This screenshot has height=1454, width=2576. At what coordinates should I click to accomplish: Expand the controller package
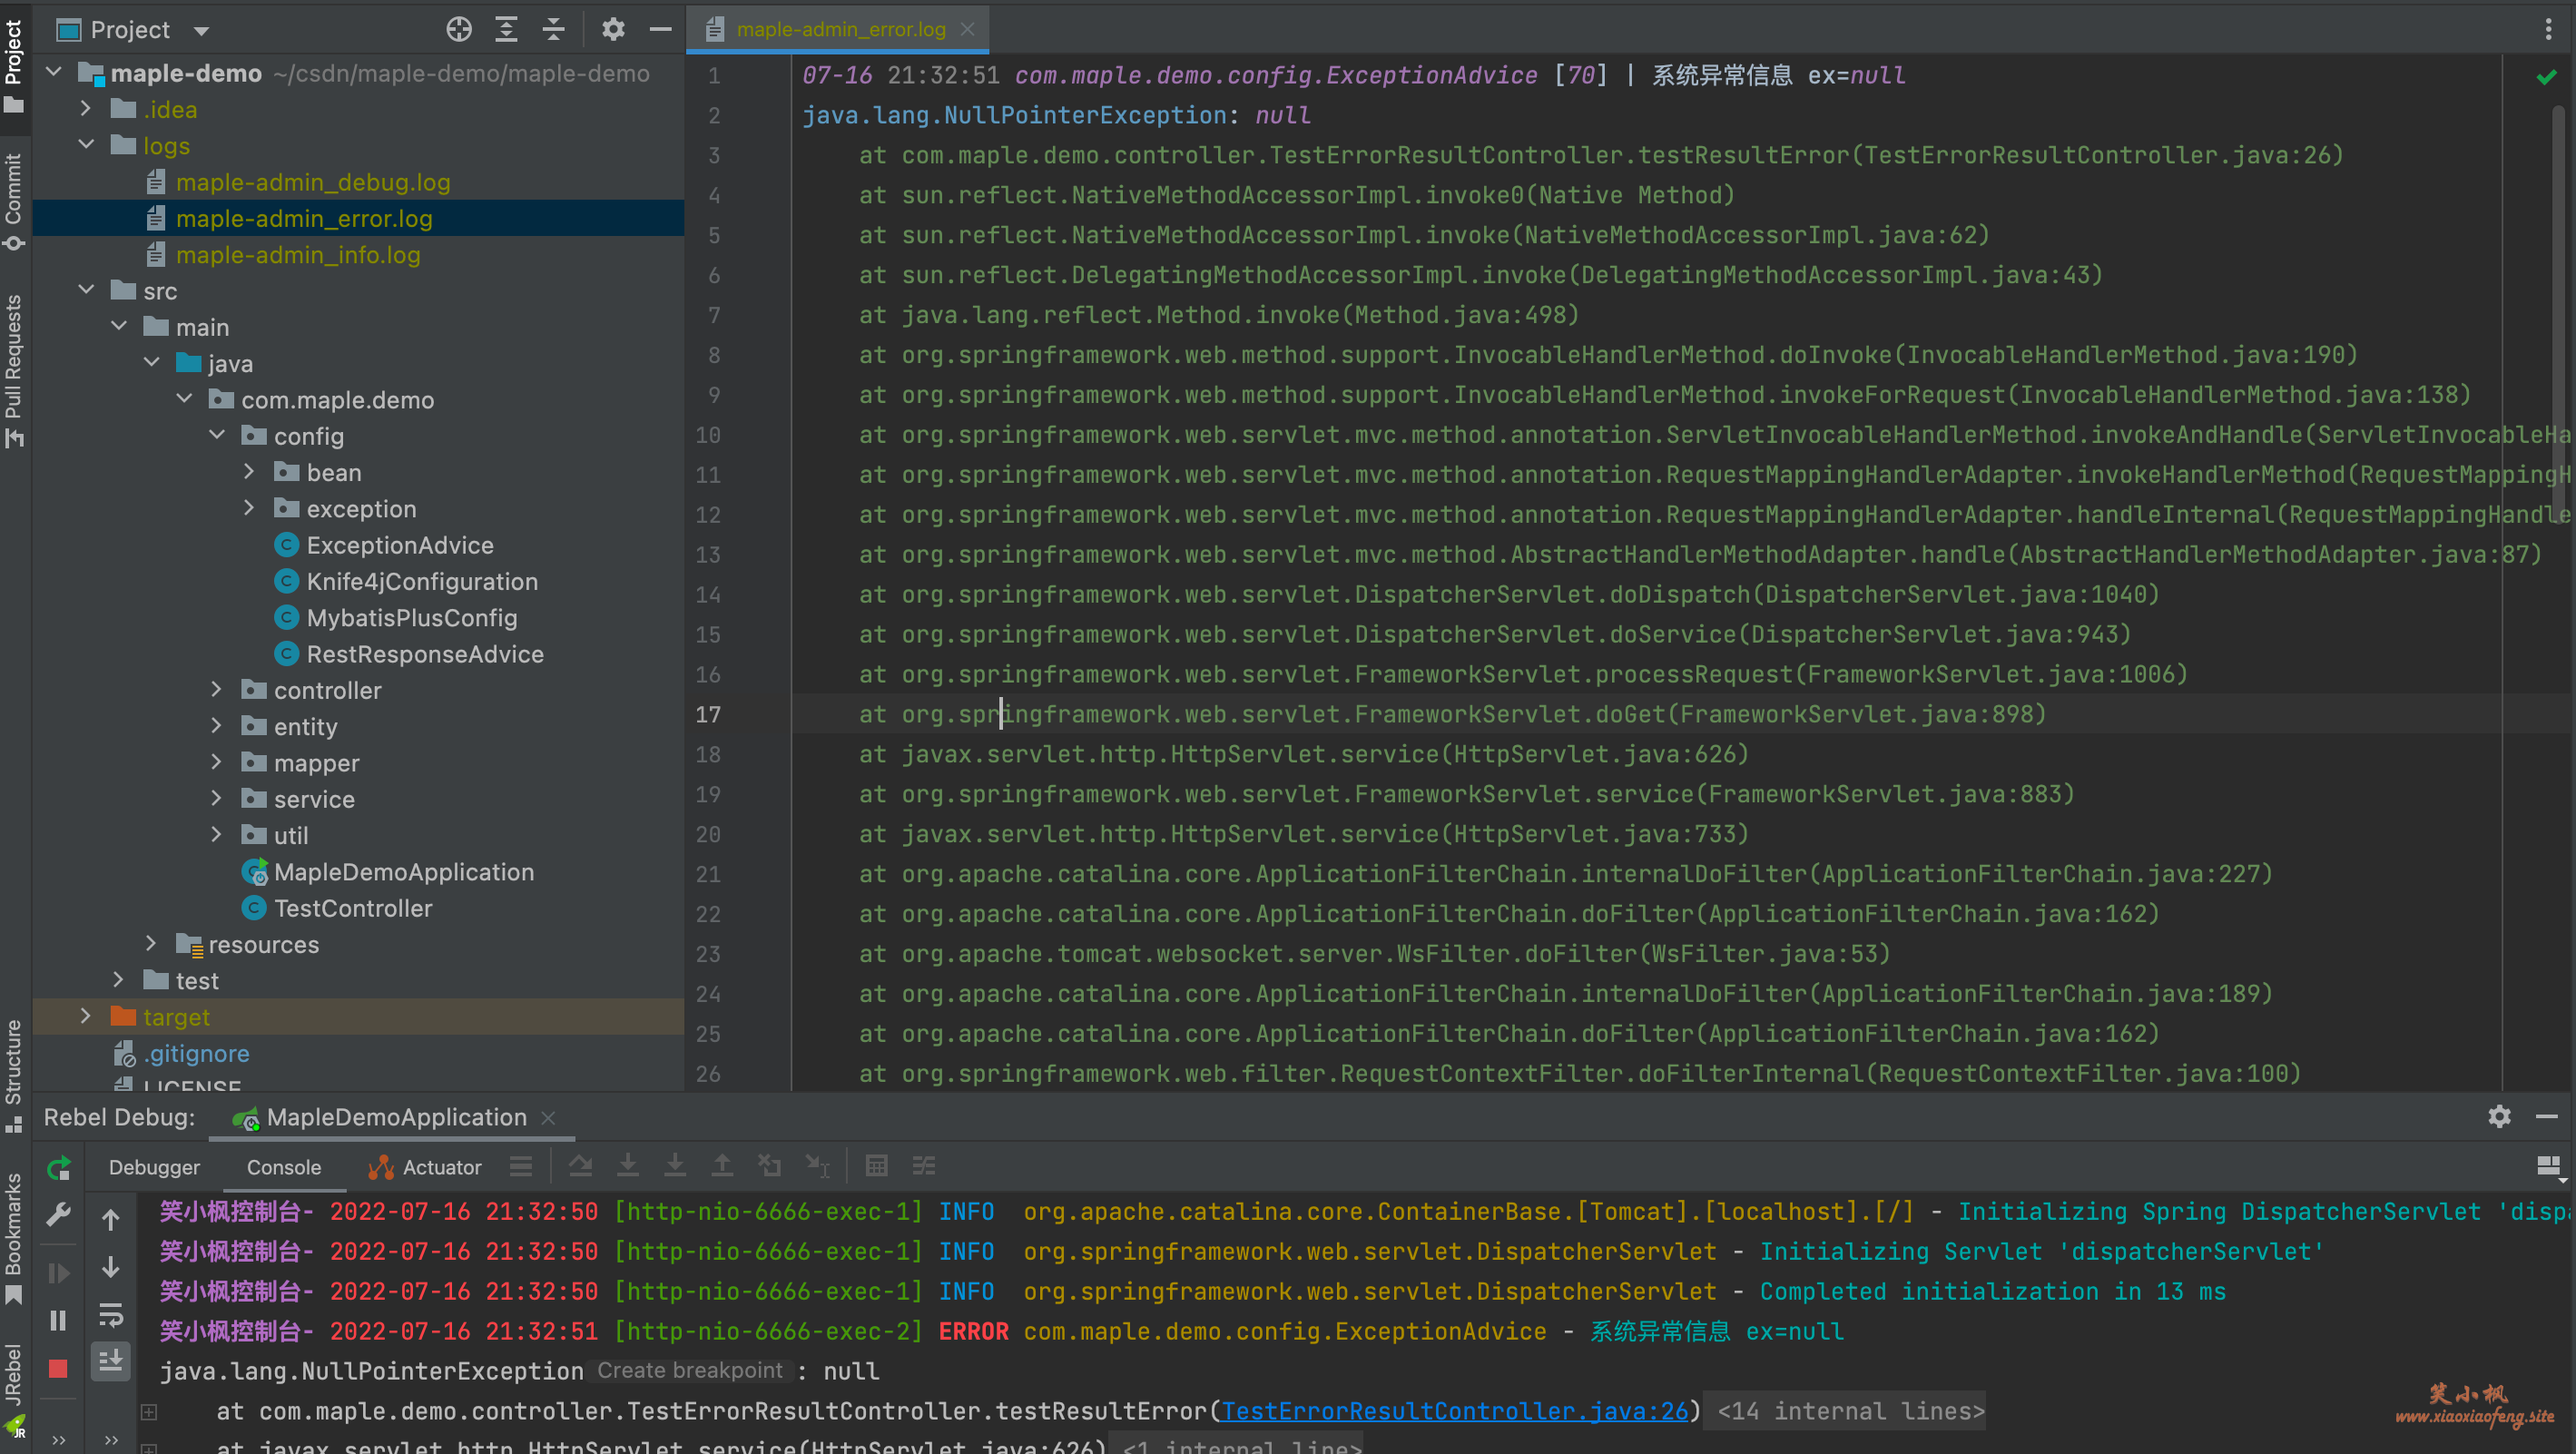point(217,690)
